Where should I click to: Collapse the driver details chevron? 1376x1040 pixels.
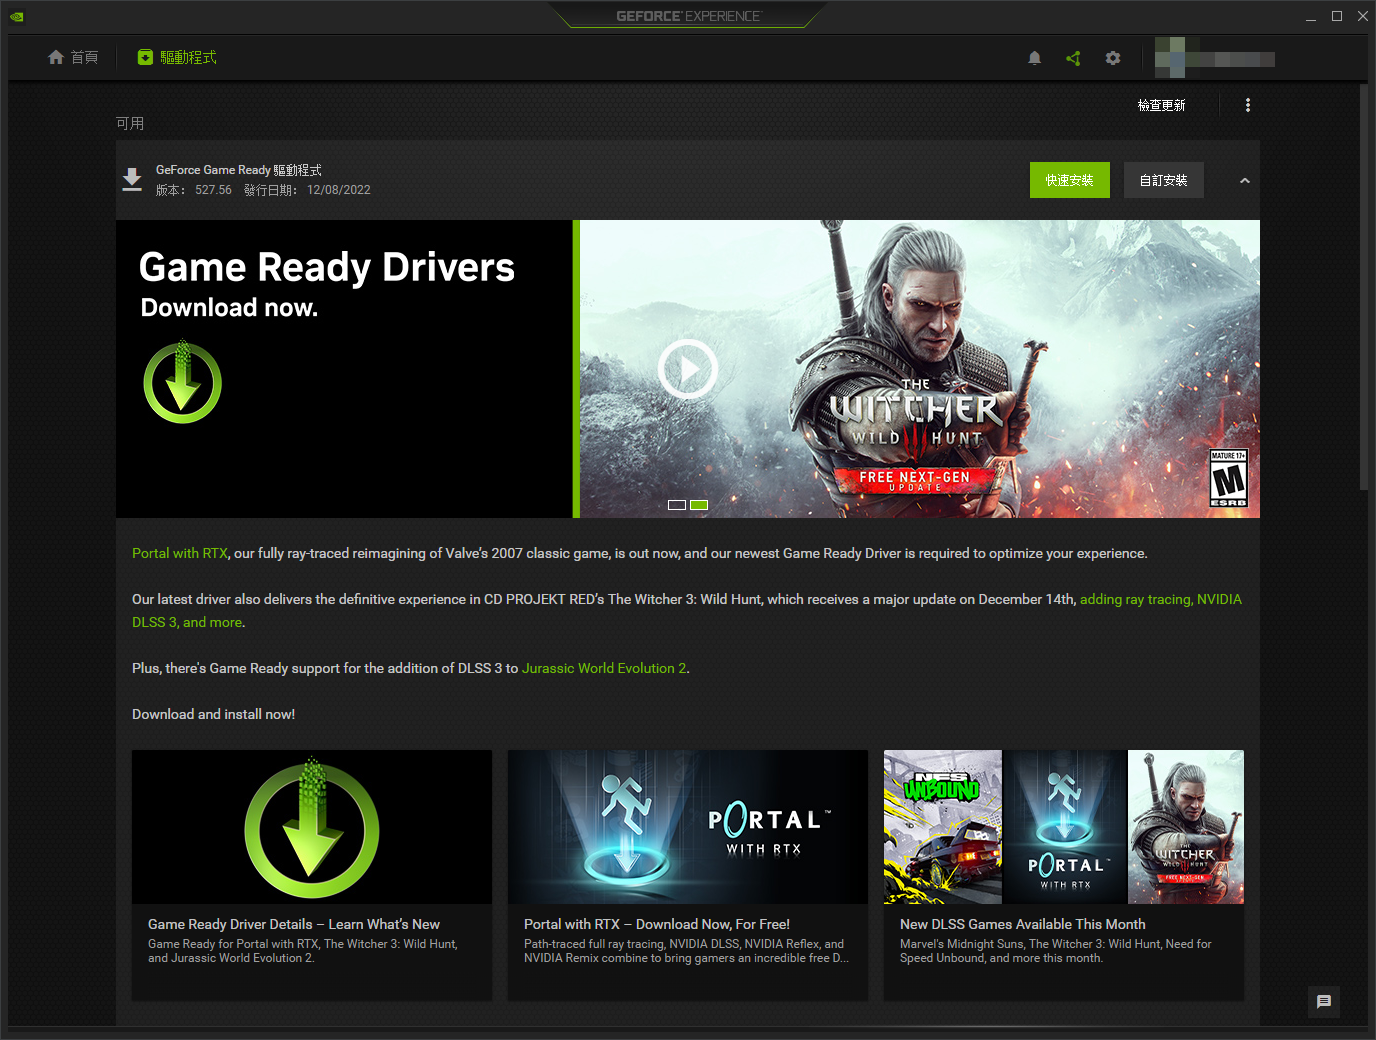[x=1245, y=181]
